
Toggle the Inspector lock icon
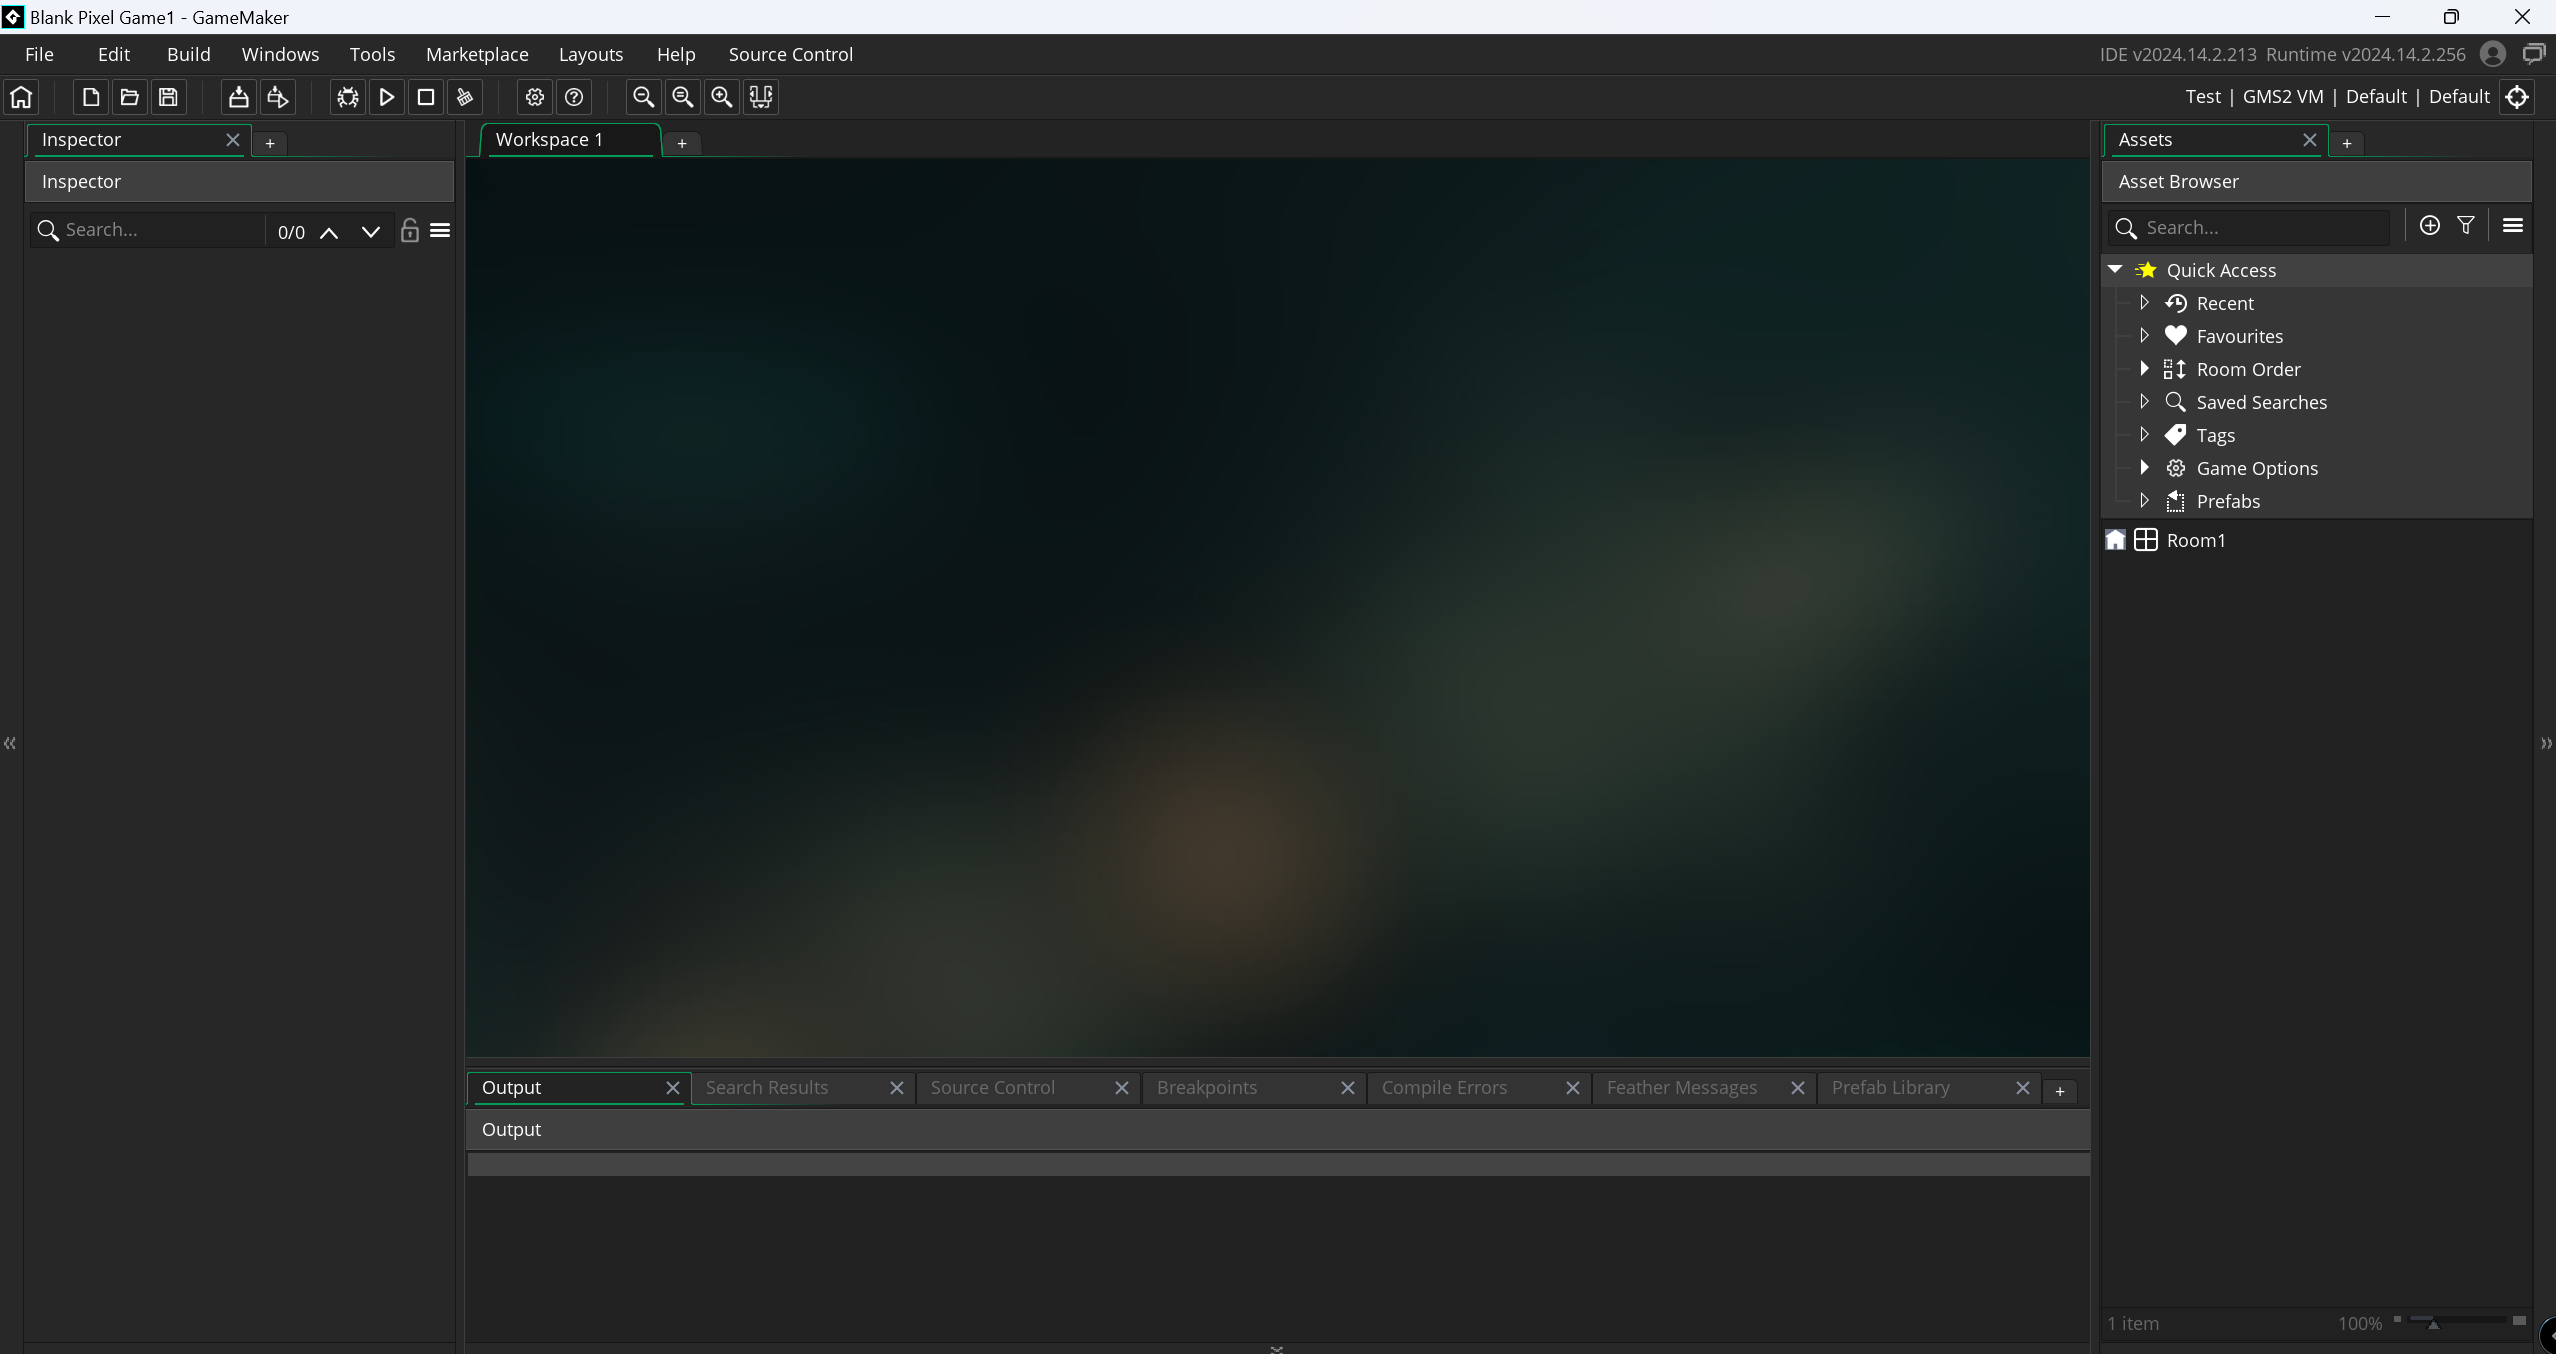pyautogui.click(x=409, y=231)
